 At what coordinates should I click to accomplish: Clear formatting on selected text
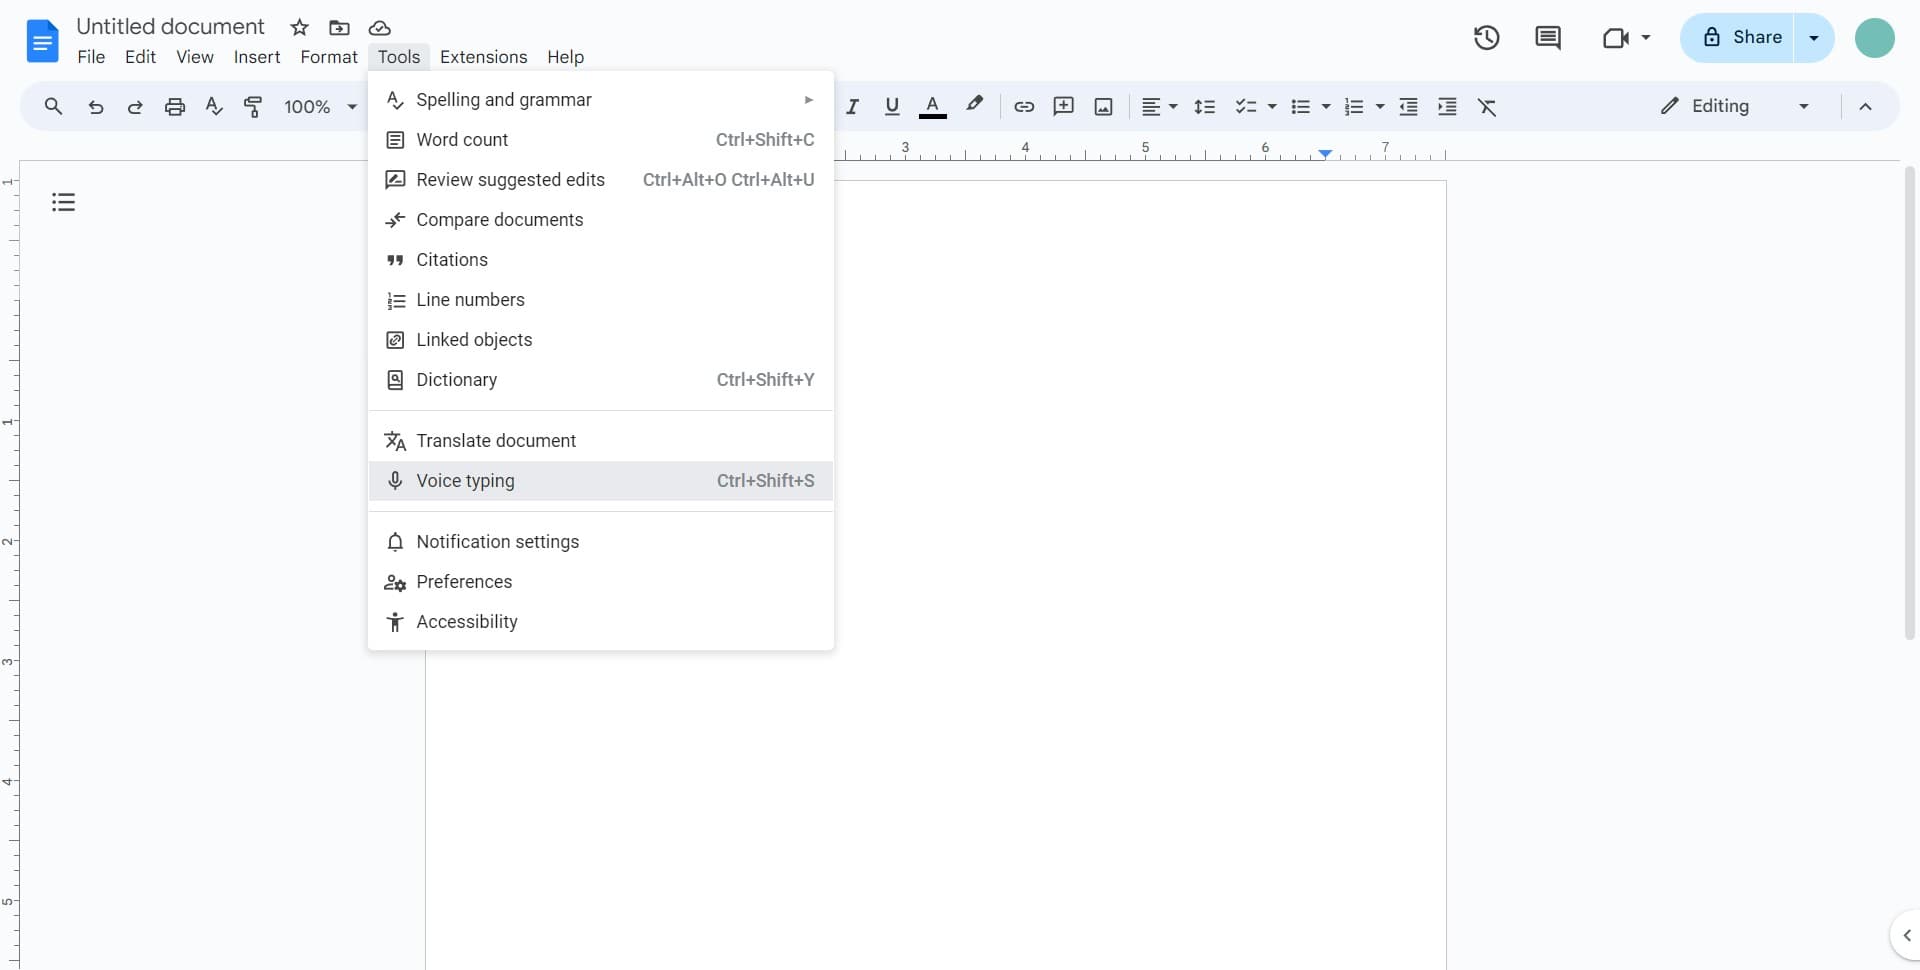[x=1488, y=106]
